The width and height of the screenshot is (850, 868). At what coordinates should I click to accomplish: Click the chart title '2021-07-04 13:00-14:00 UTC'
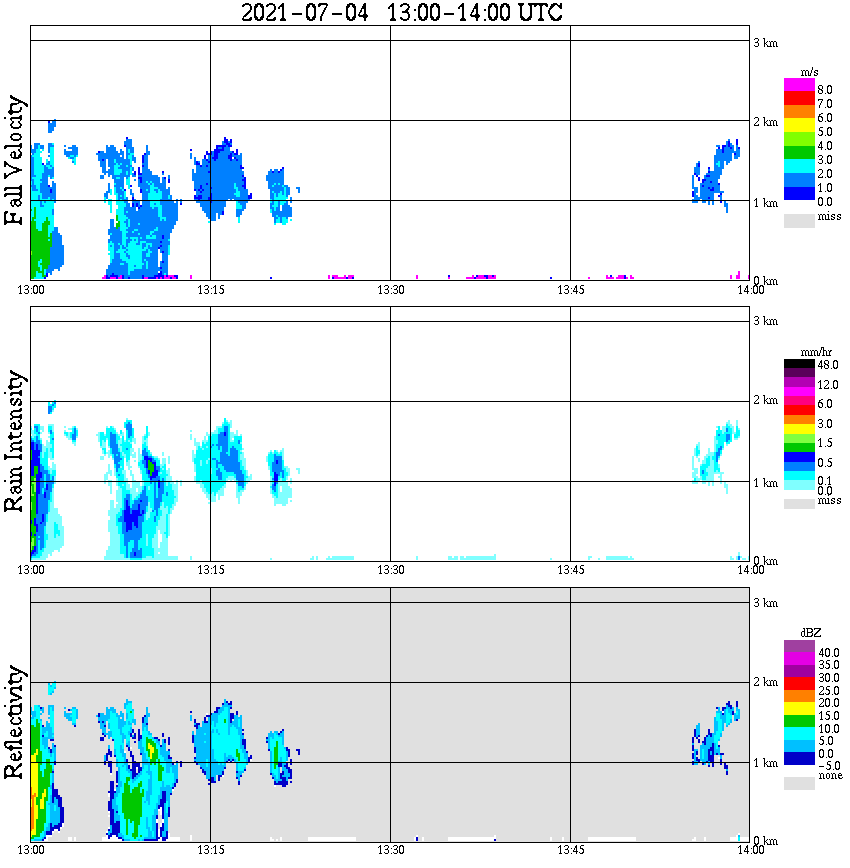point(401,12)
